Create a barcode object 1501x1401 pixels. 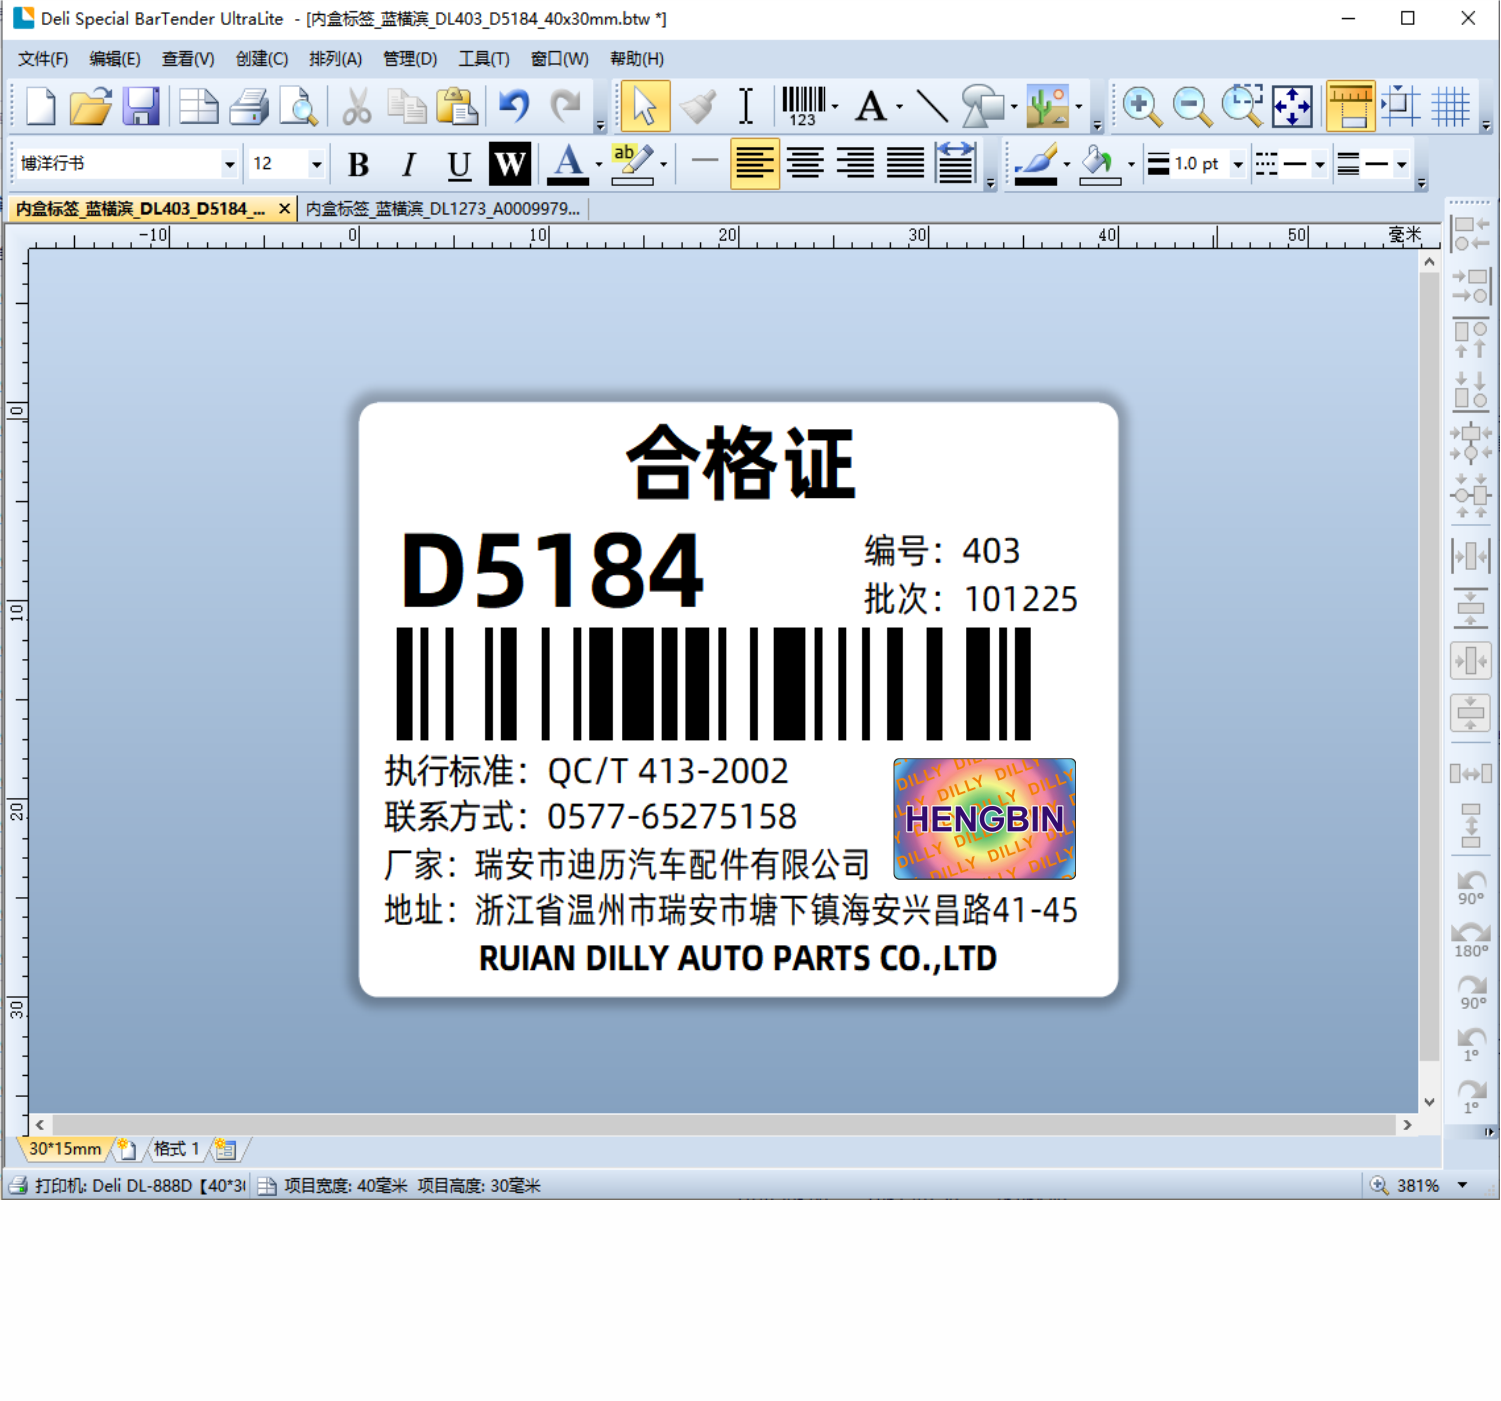803,106
